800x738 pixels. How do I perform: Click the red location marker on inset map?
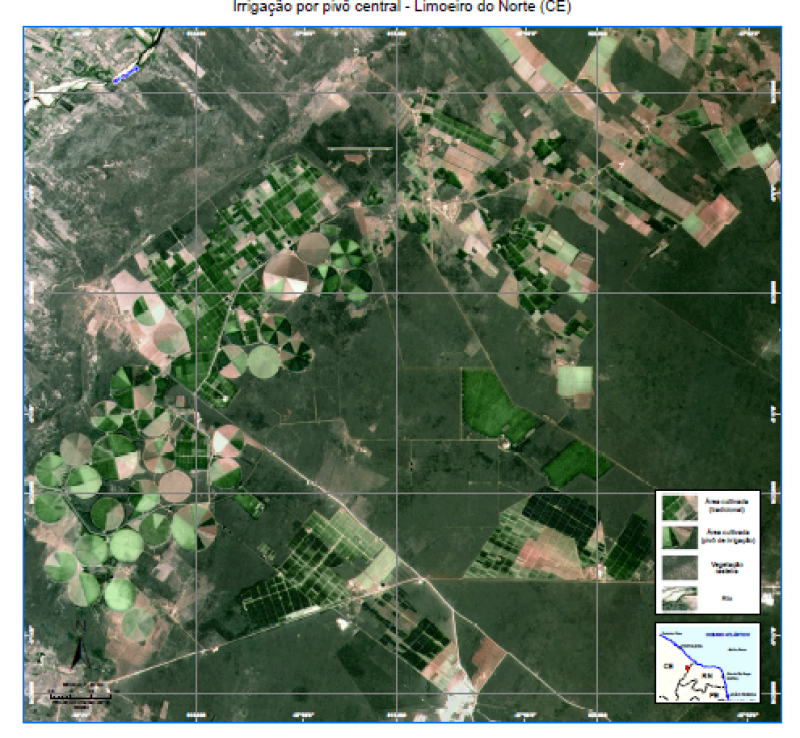tap(687, 668)
